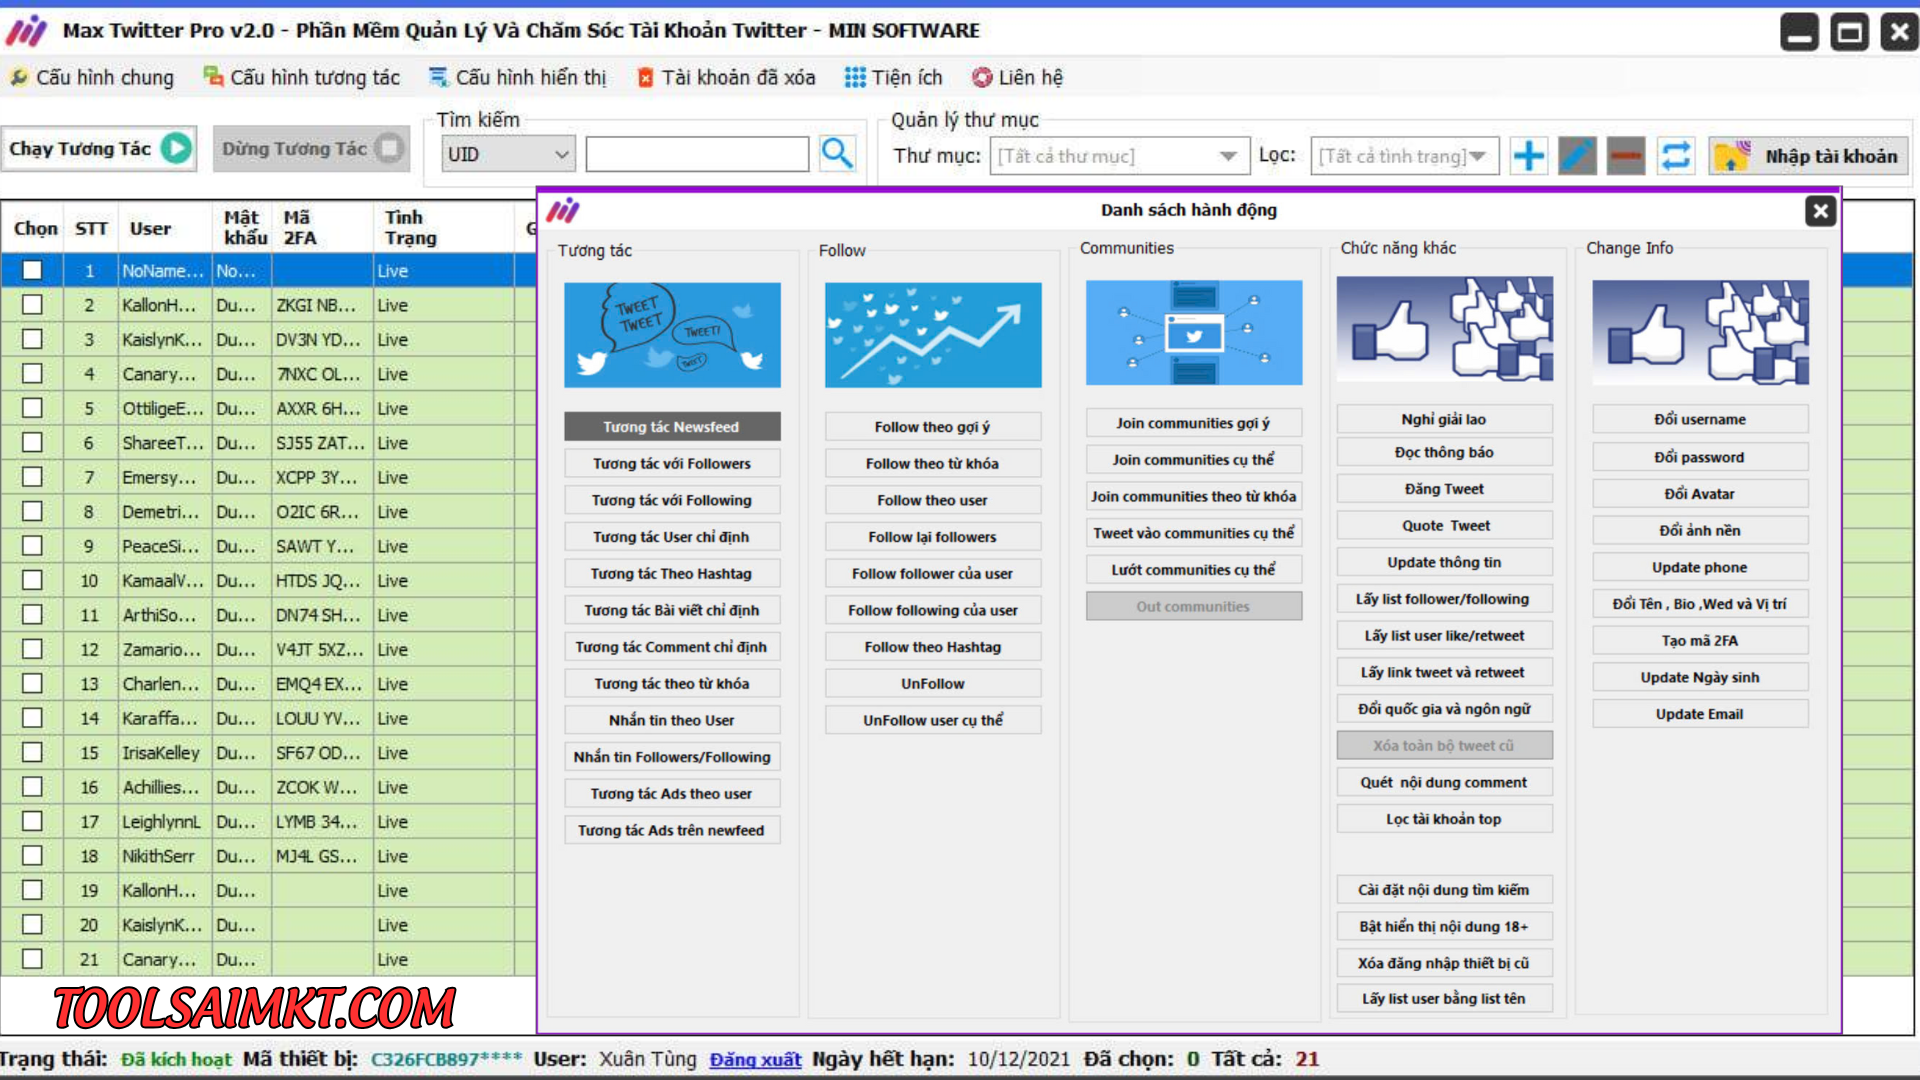Choose Đổi password action
Image resolution: width=1920 pixels, height=1080 pixels.
1700,457
